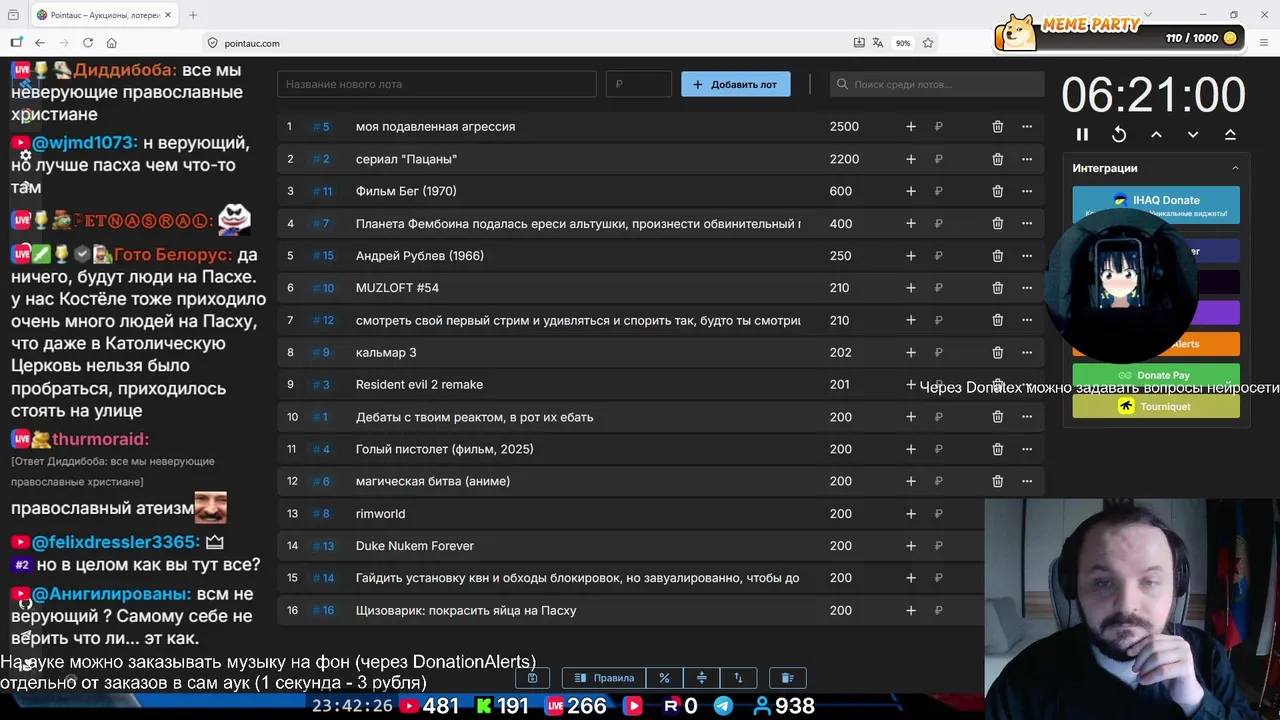
Task: Delete the кальмар 3 lot
Action: [997, 353]
